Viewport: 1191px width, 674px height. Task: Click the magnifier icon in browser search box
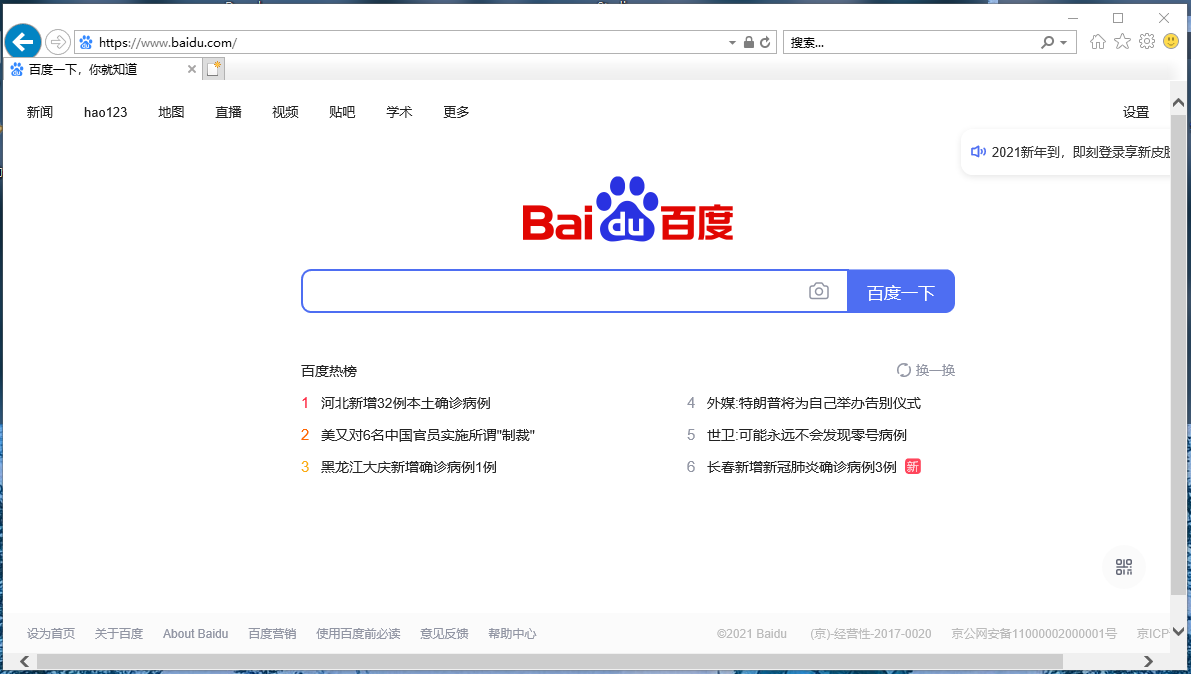point(1047,43)
